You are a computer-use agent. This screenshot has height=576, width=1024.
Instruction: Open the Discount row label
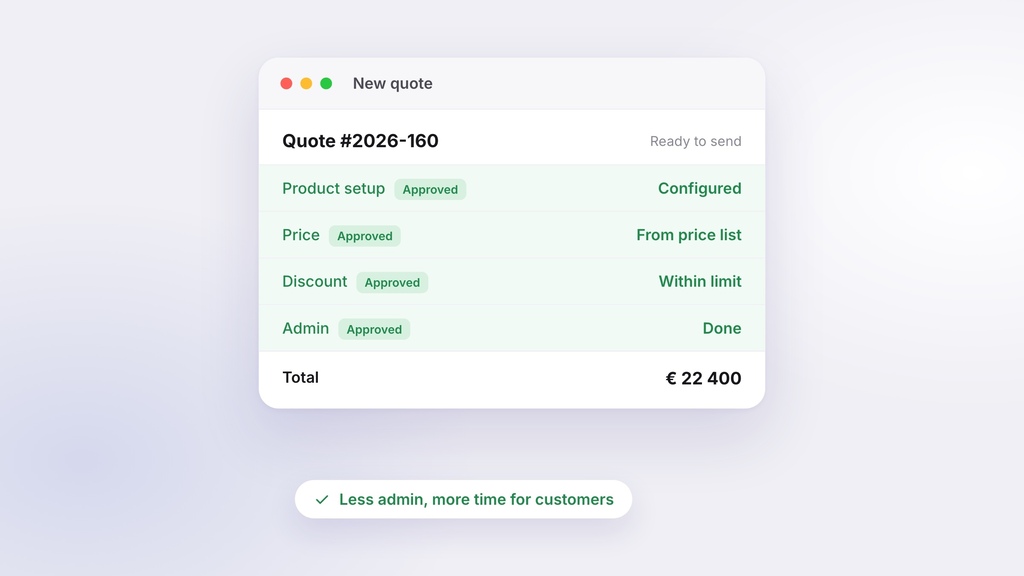point(315,281)
